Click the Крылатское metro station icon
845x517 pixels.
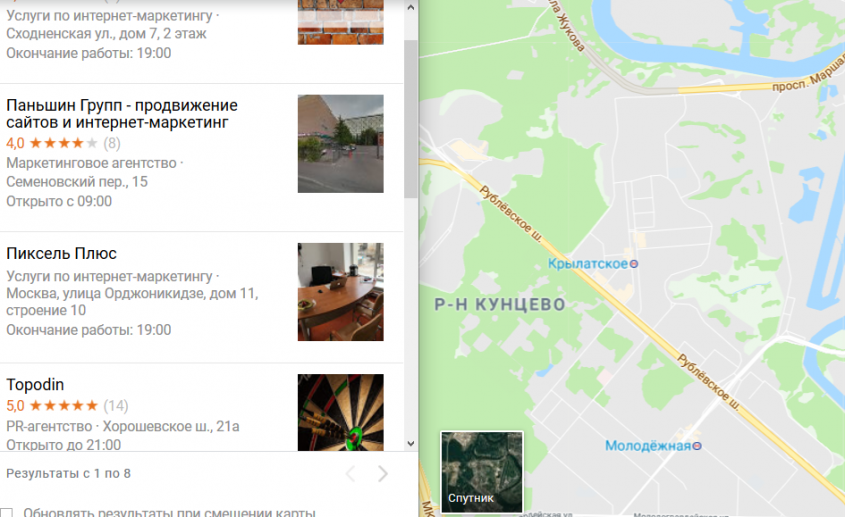[x=634, y=264]
